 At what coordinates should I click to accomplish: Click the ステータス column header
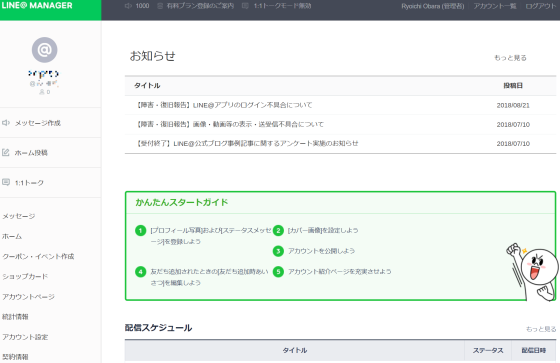point(488,350)
